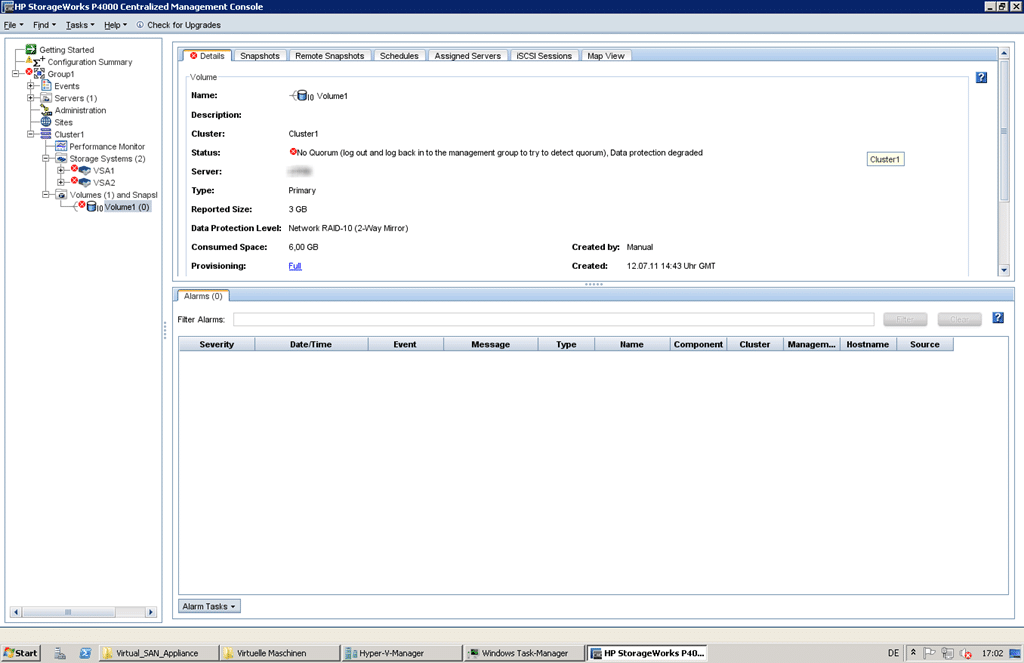The width and height of the screenshot is (1024, 663).
Task: Click the Events node icon
Action: (46, 86)
